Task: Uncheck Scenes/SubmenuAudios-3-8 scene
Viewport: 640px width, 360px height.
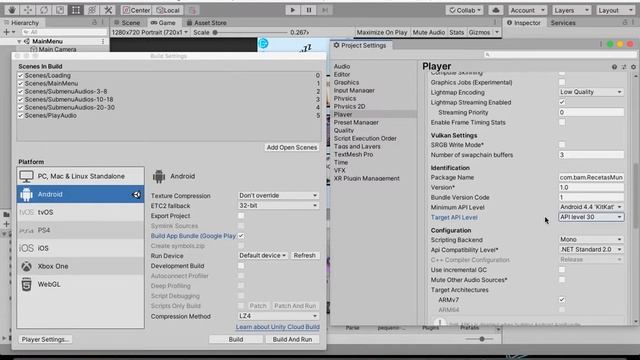Action: point(20,91)
